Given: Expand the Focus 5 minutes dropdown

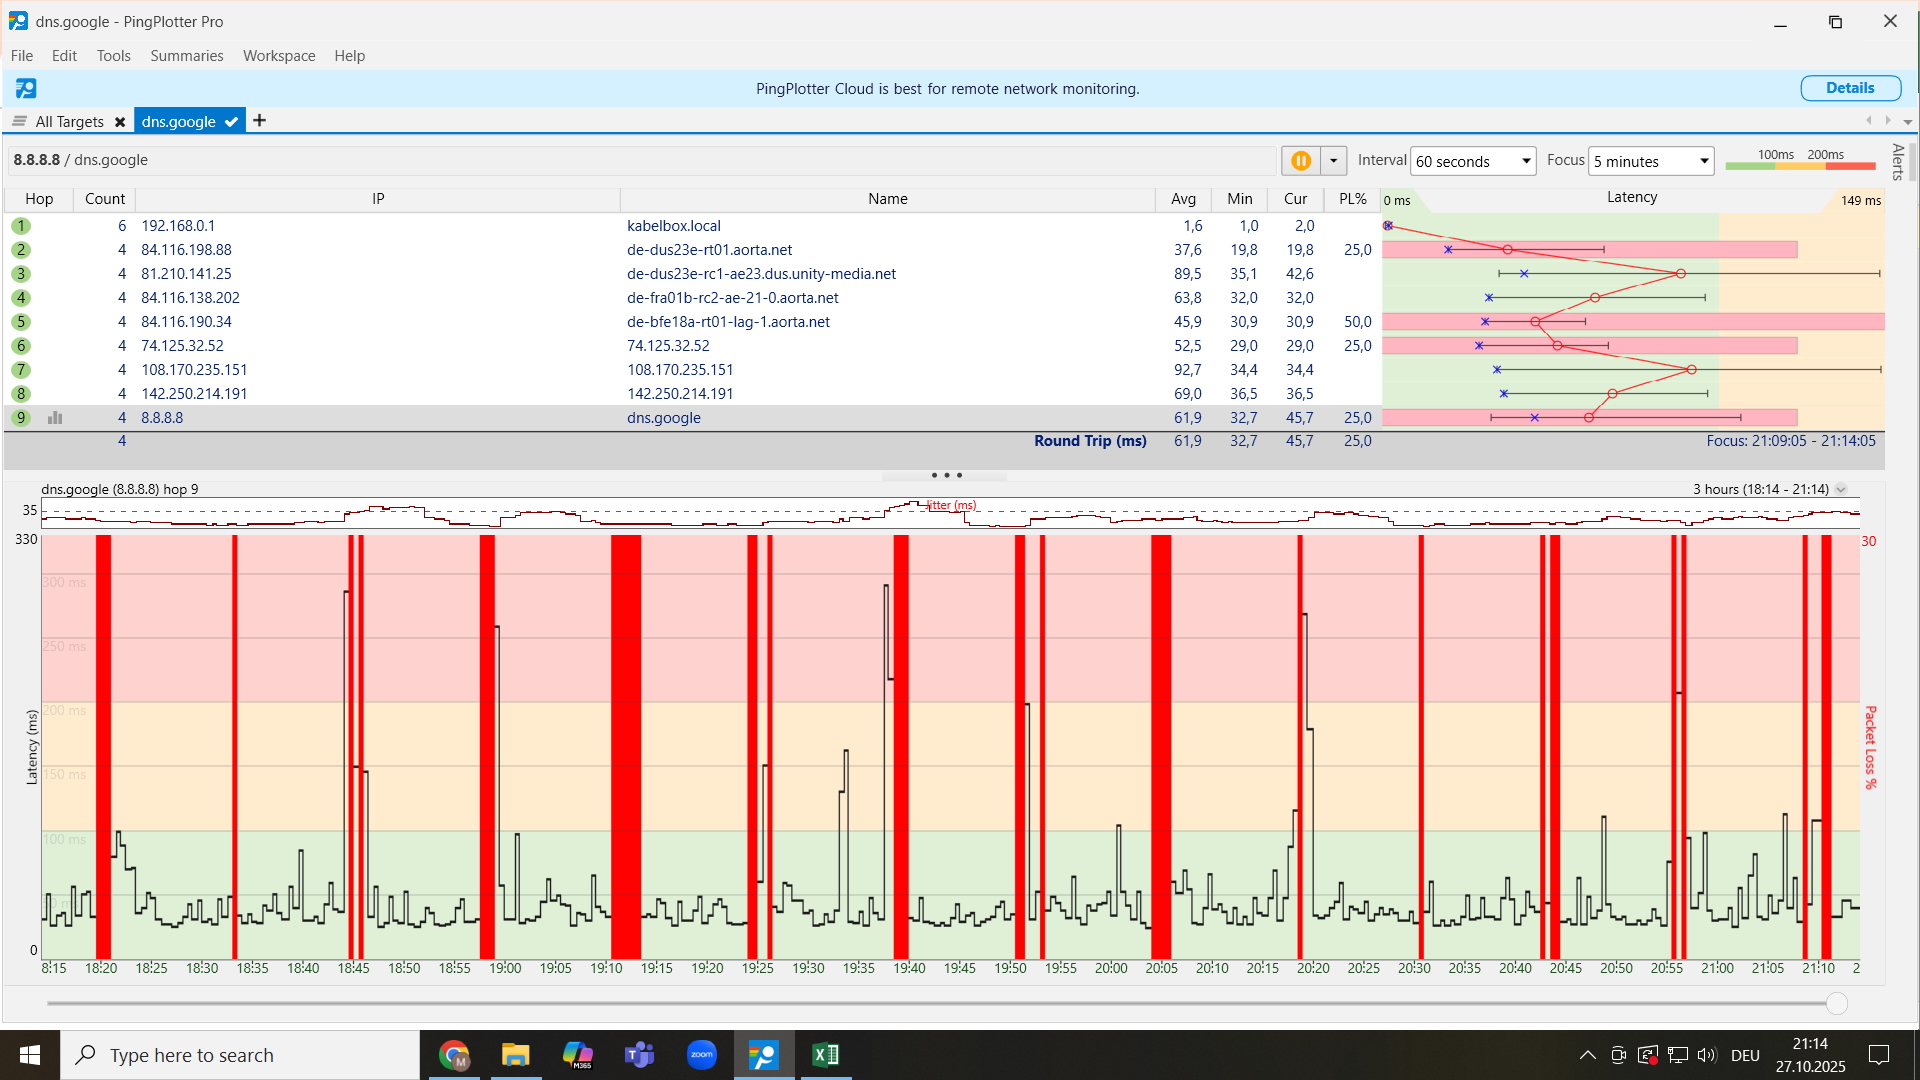Looking at the screenshot, I should (1703, 161).
